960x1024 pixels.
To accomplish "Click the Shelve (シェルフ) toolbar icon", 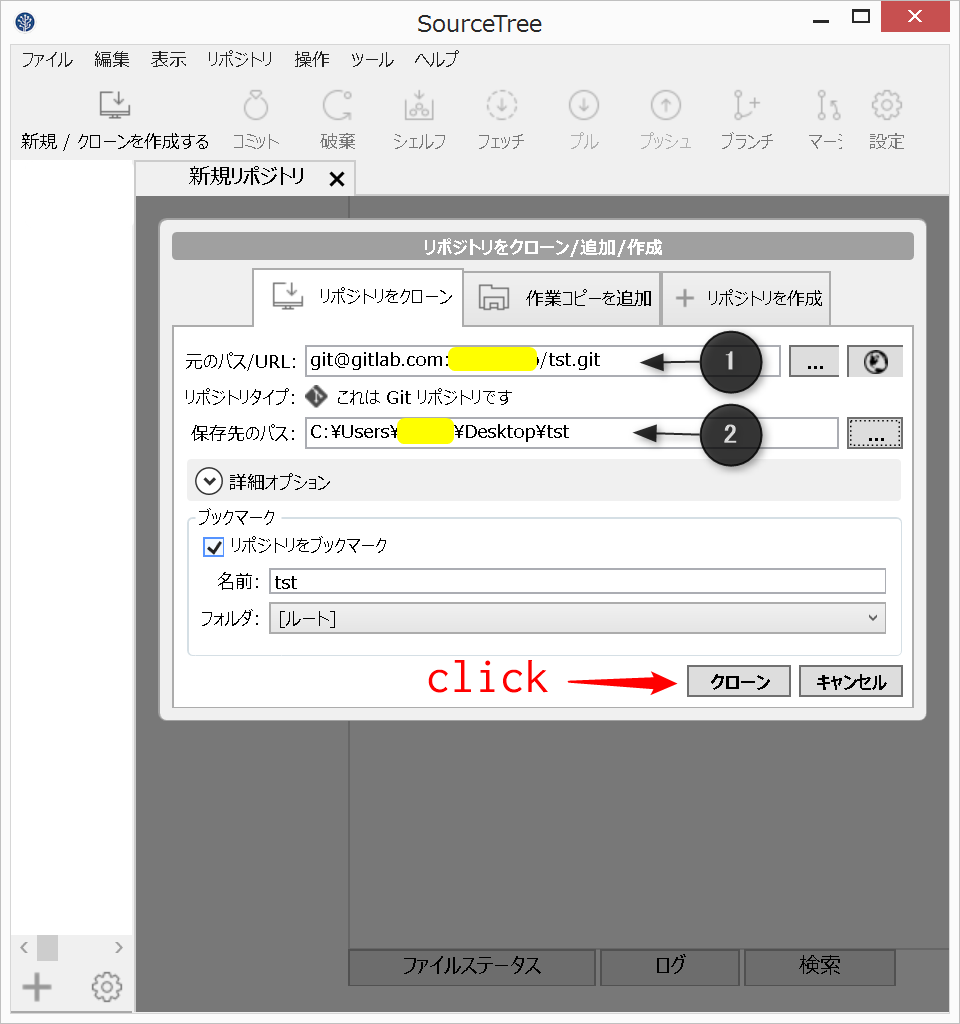I will point(419,104).
